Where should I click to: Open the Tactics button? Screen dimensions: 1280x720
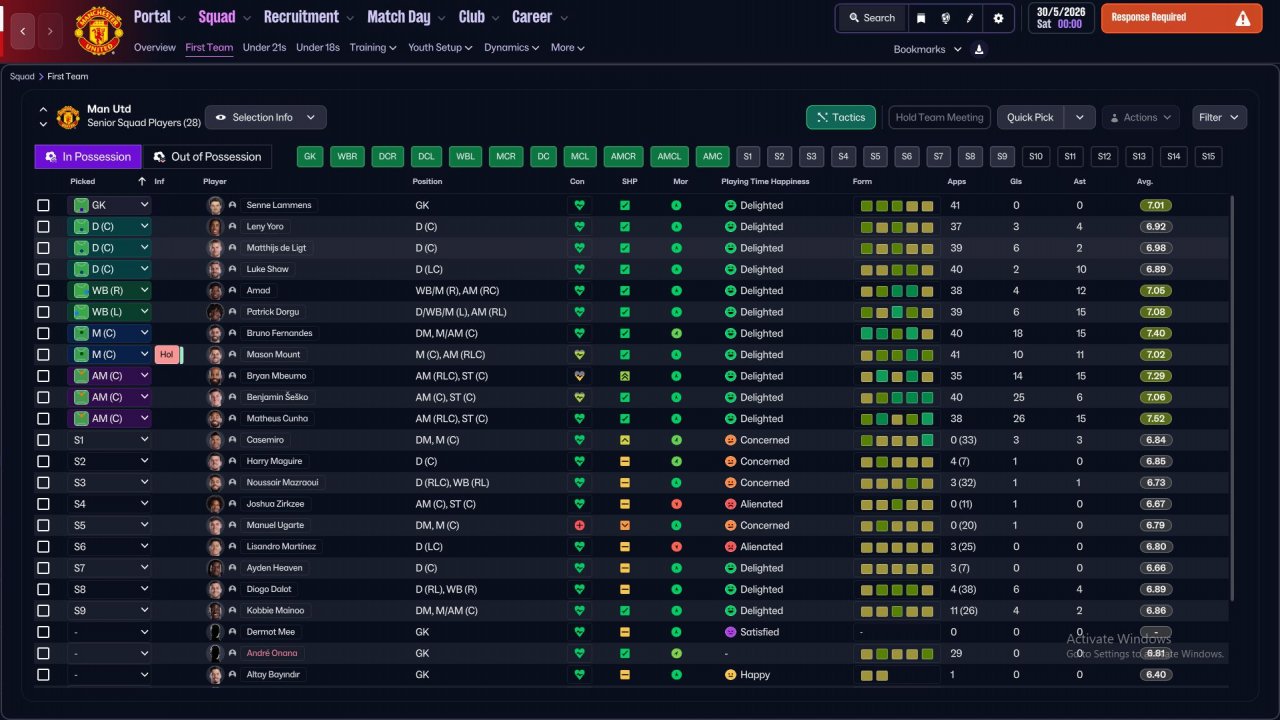[x=841, y=117]
